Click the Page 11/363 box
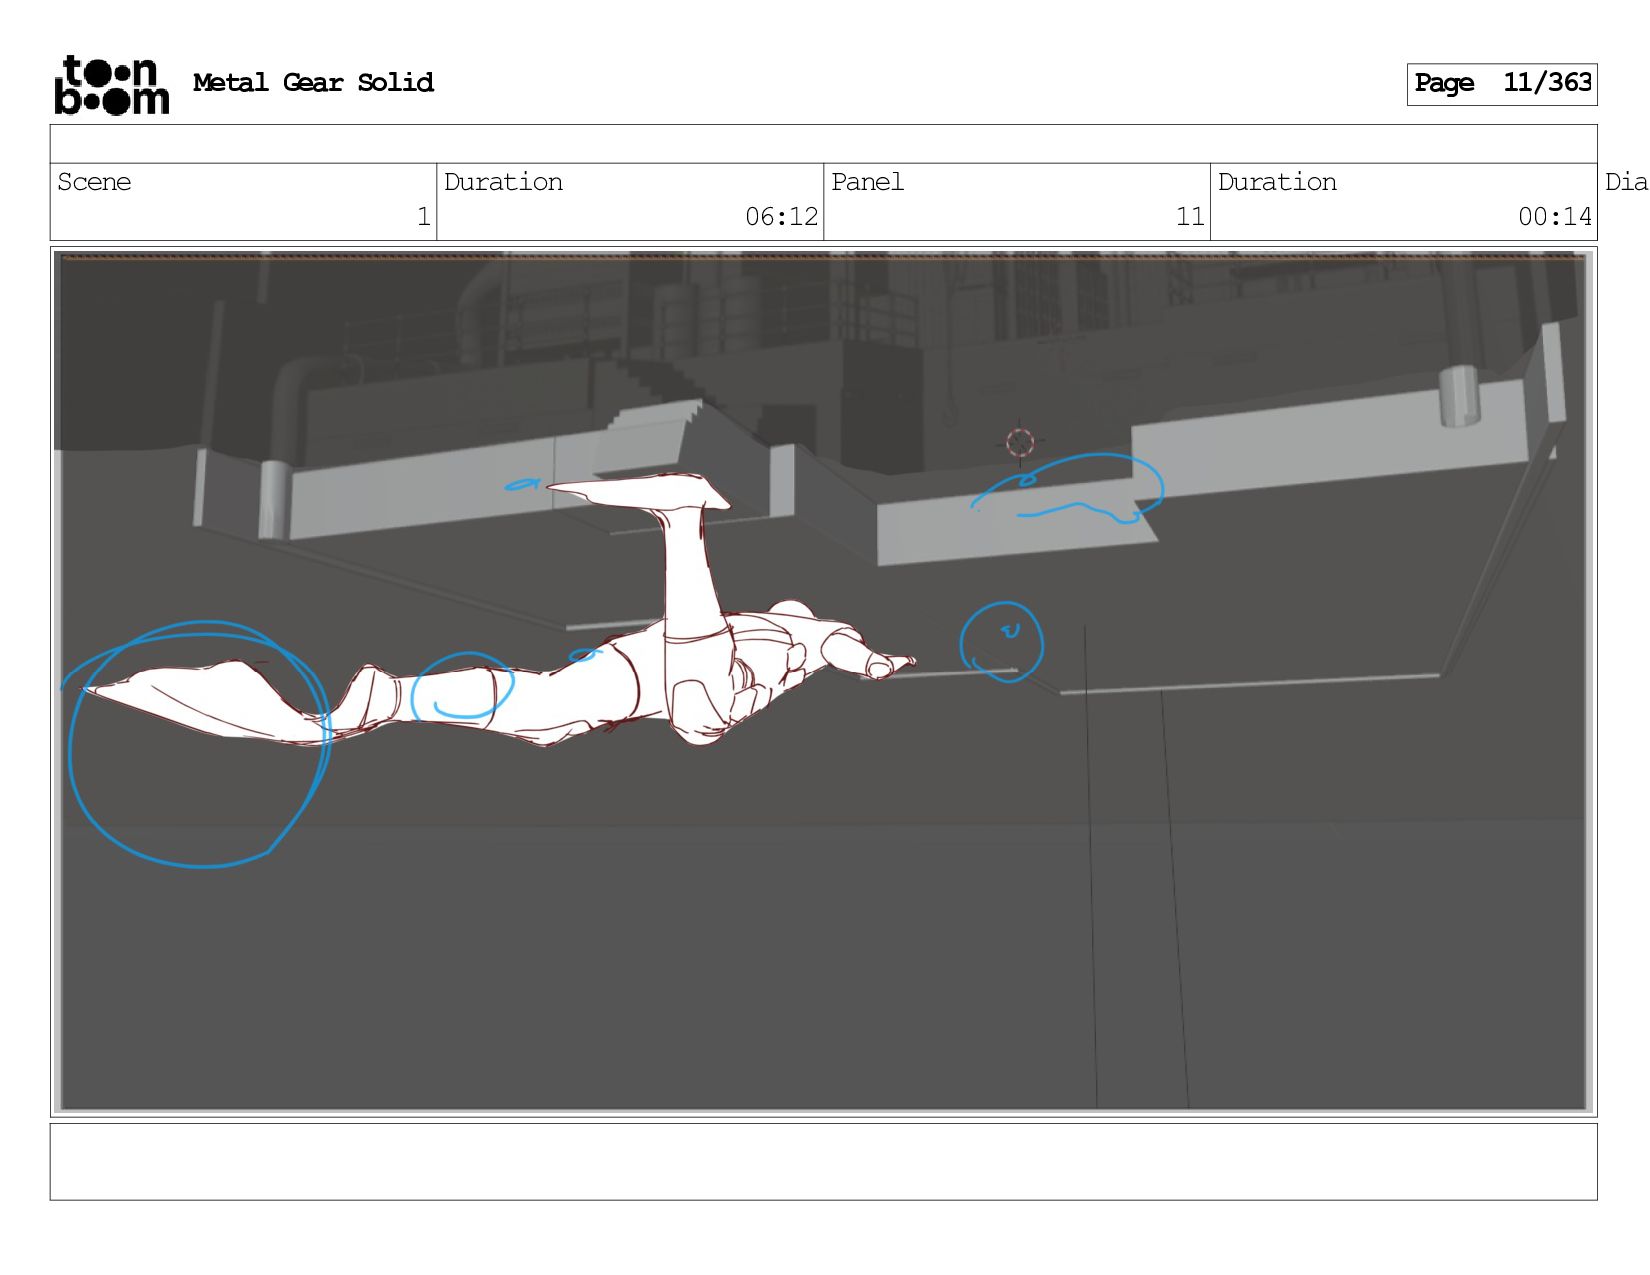Viewport: 1650px width, 1275px height. [x=1502, y=84]
